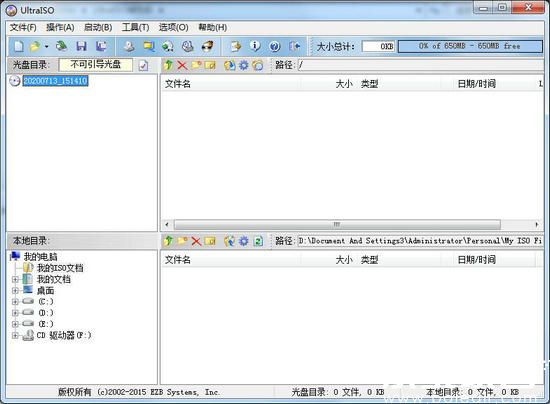Open Help with the question mark icon
The height and width of the screenshot is (404, 550).
click(275, 46)
